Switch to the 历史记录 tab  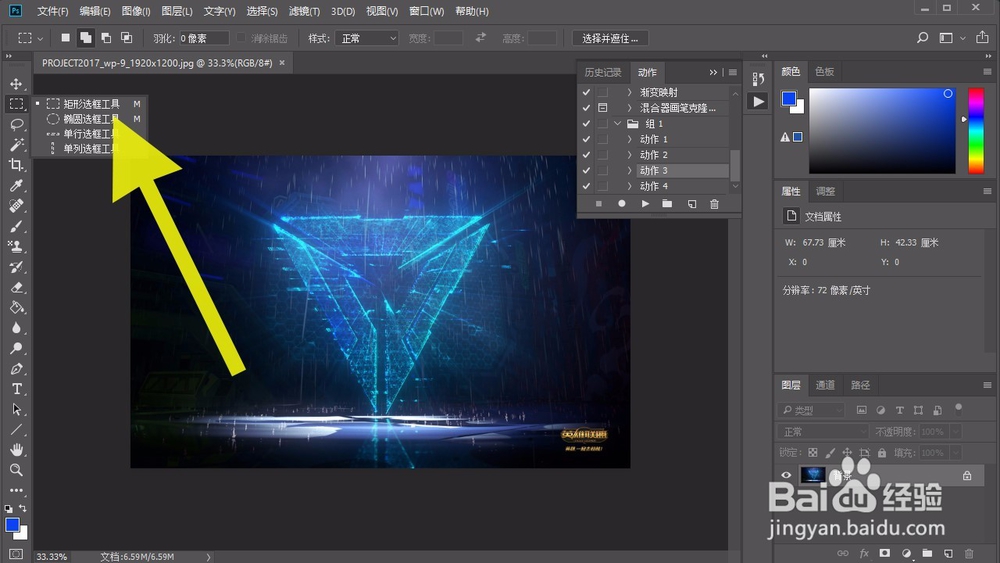[x=603, y=72]
